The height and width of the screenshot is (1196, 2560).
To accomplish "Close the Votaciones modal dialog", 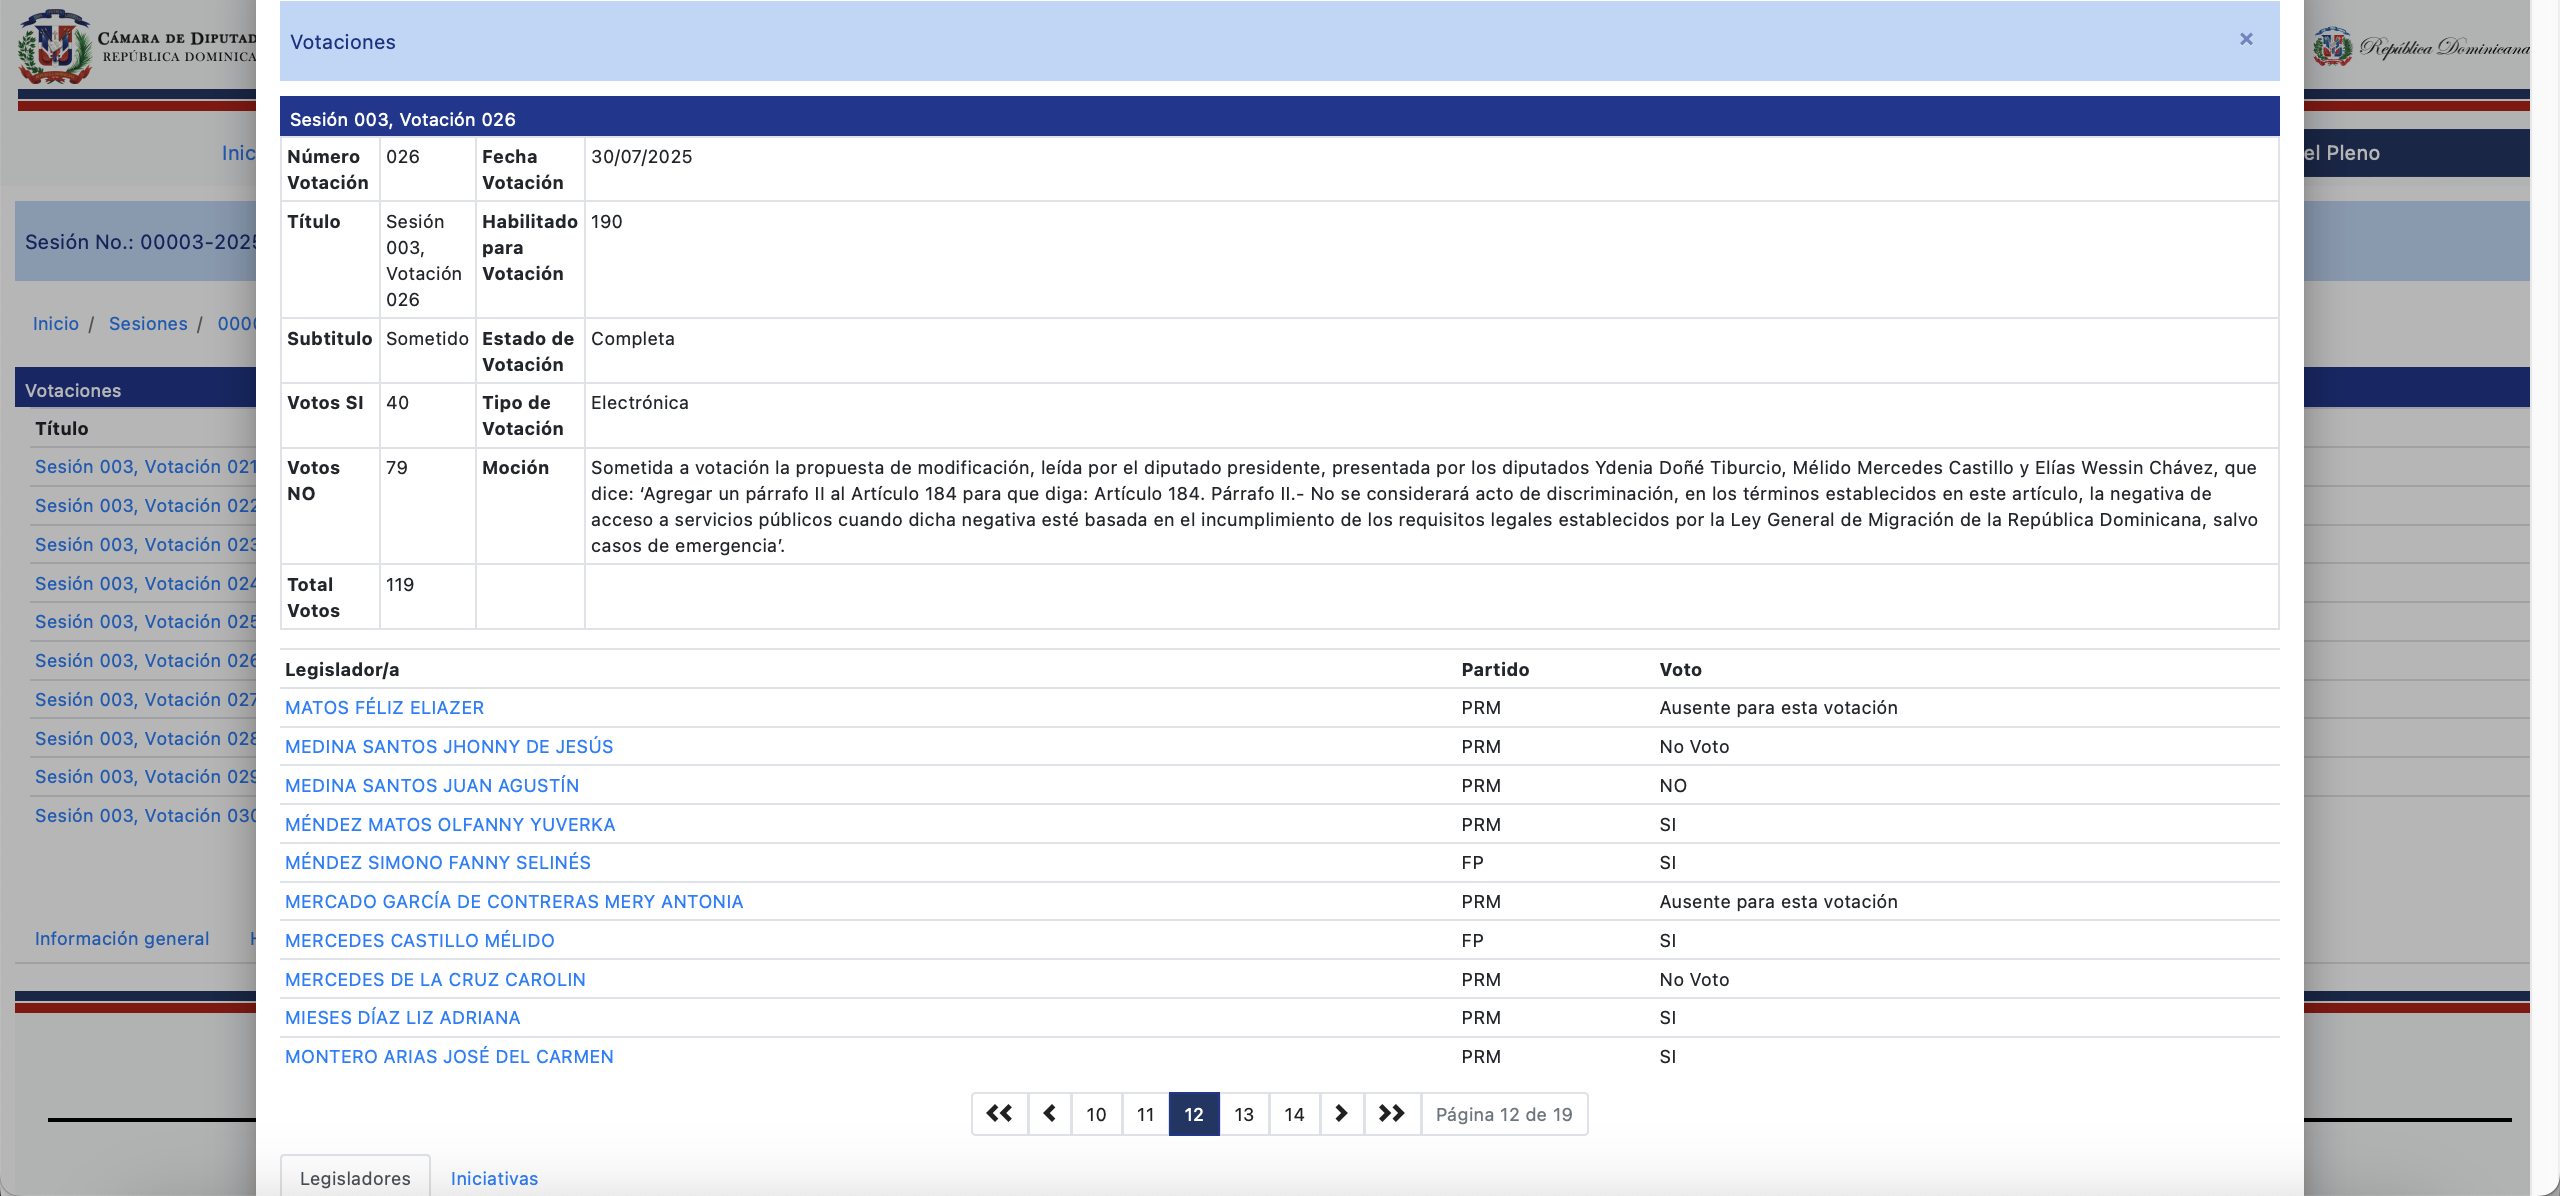I will (x=2246, y=39).
